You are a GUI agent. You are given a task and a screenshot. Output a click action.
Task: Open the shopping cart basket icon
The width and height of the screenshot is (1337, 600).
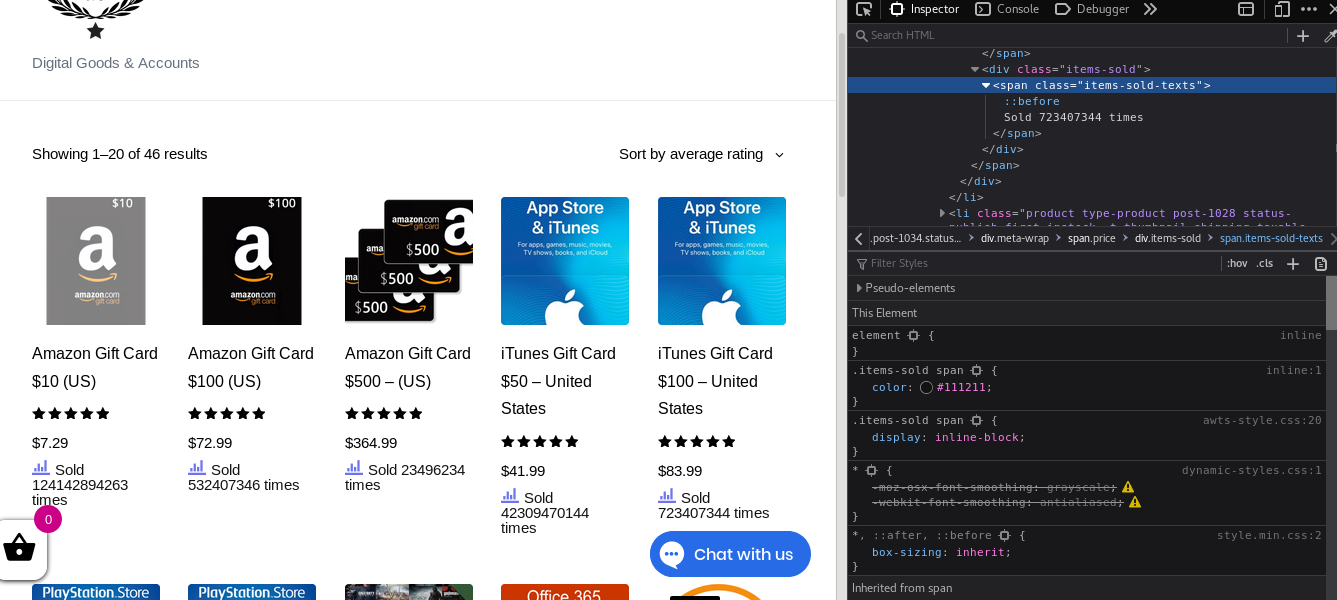pyautogui.click(x=19, y=548)
